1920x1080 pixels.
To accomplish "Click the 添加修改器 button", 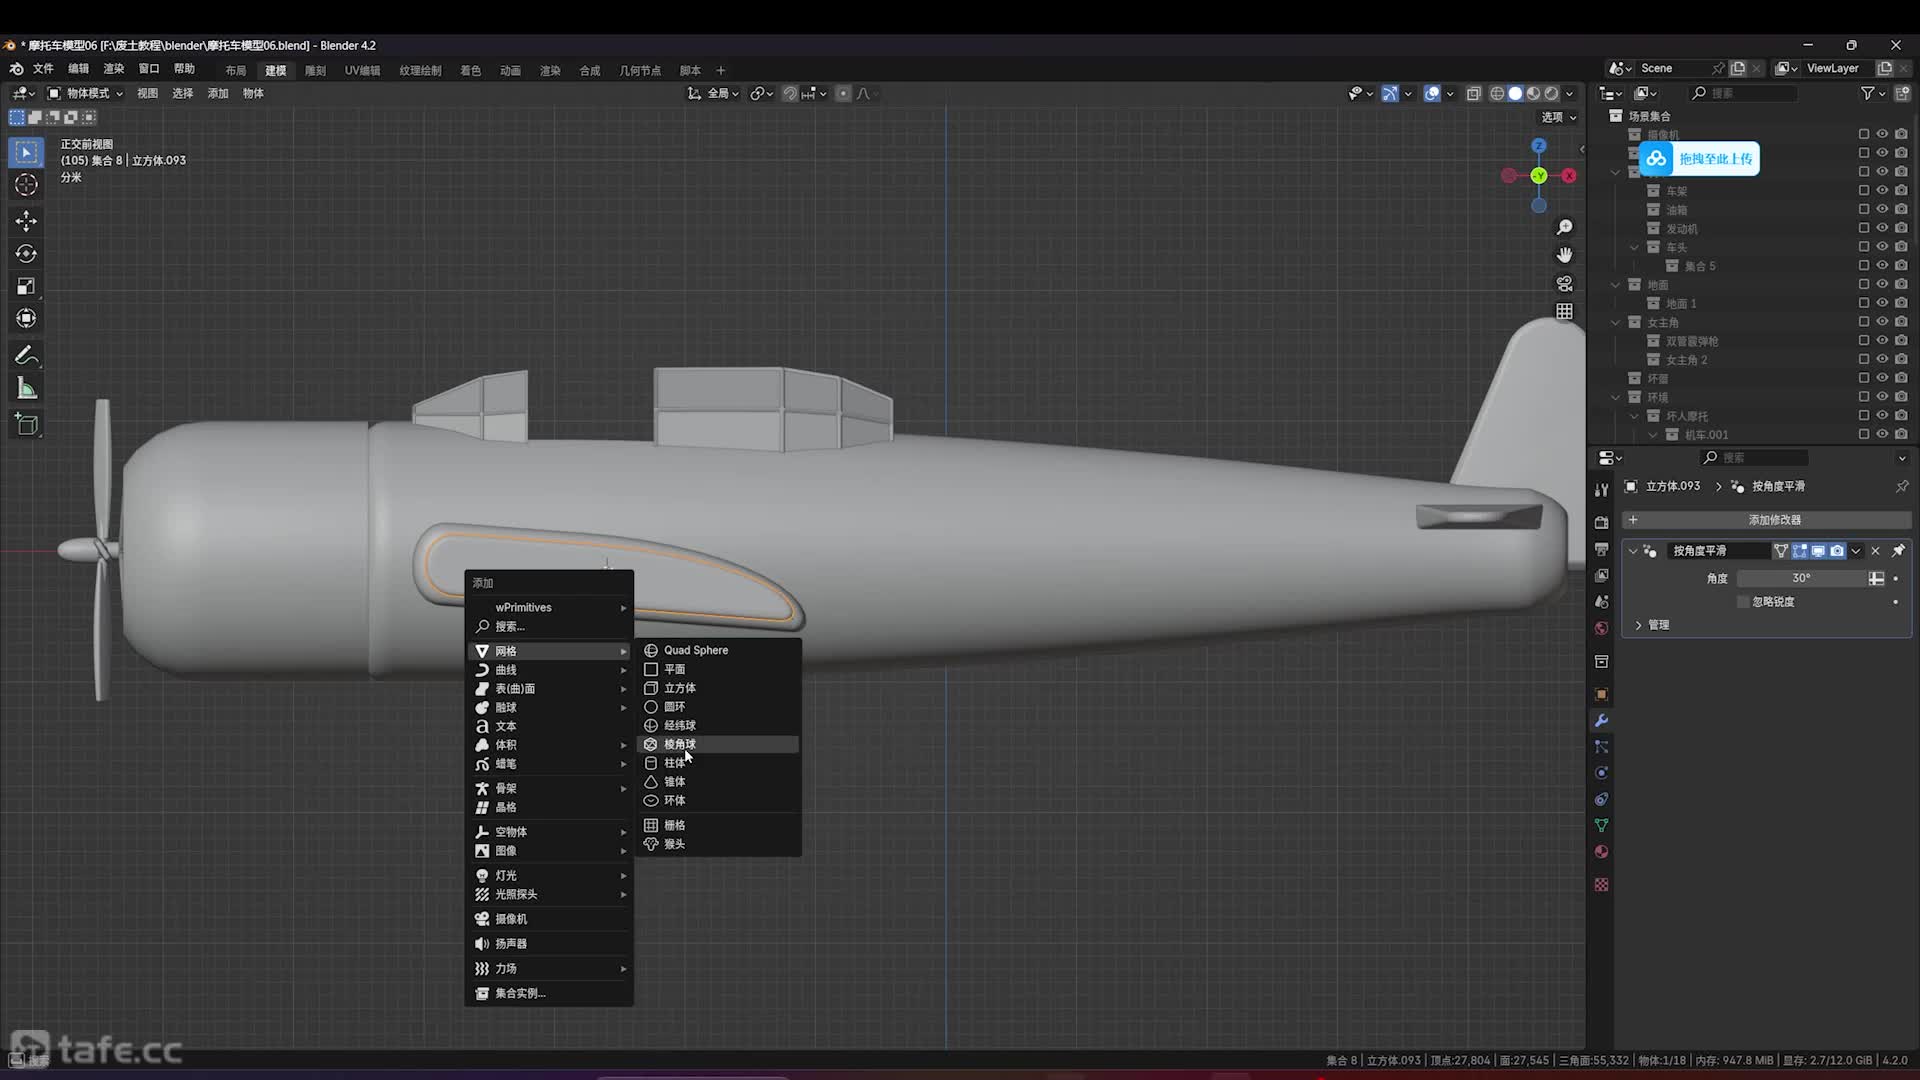I will pos(1767,520).
